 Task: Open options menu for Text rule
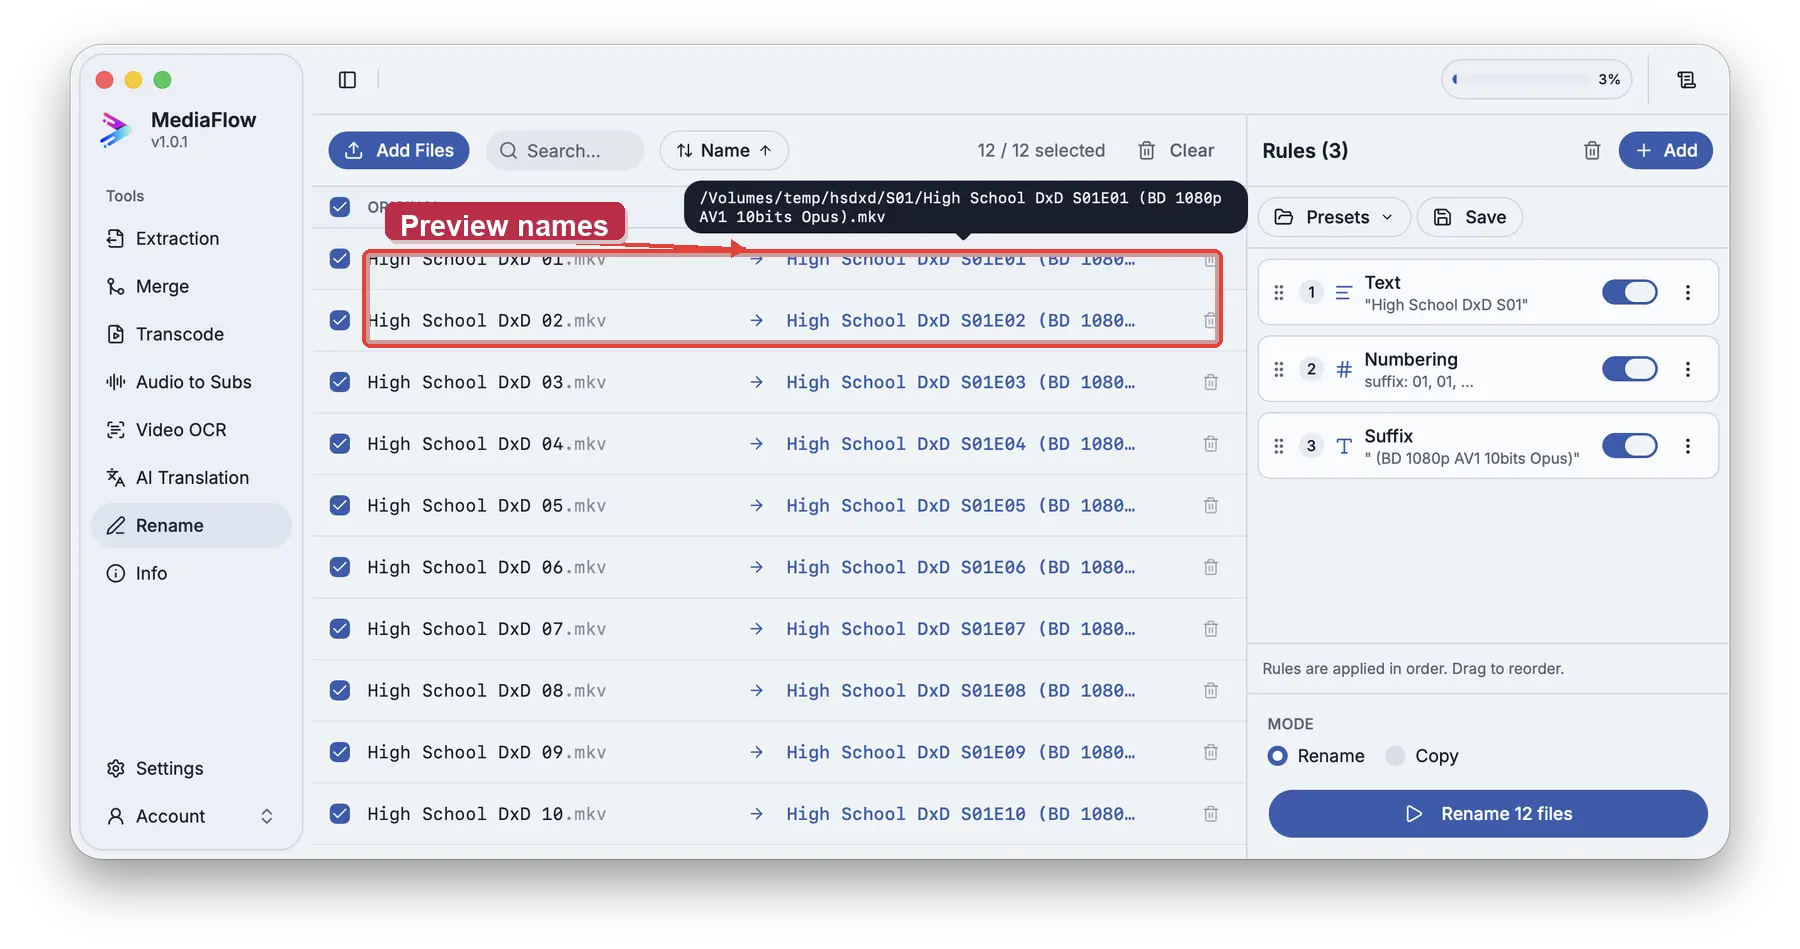(x=1688, y=292)
